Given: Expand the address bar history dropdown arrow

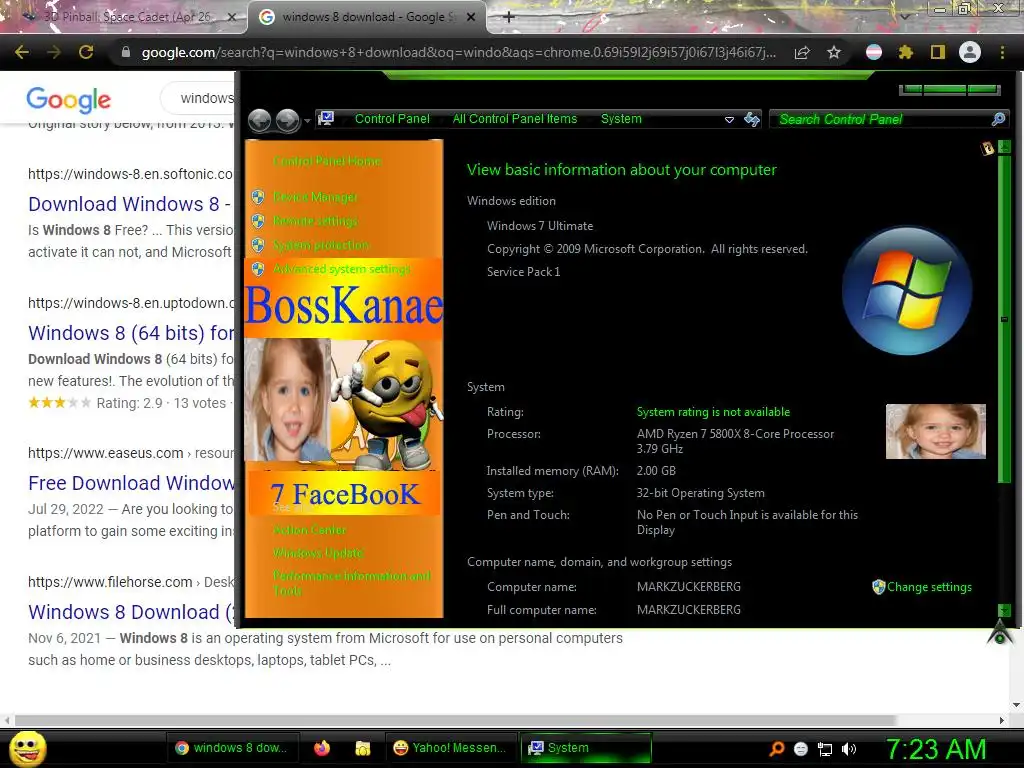Looking at the screenshot, I should click(729, 120).
